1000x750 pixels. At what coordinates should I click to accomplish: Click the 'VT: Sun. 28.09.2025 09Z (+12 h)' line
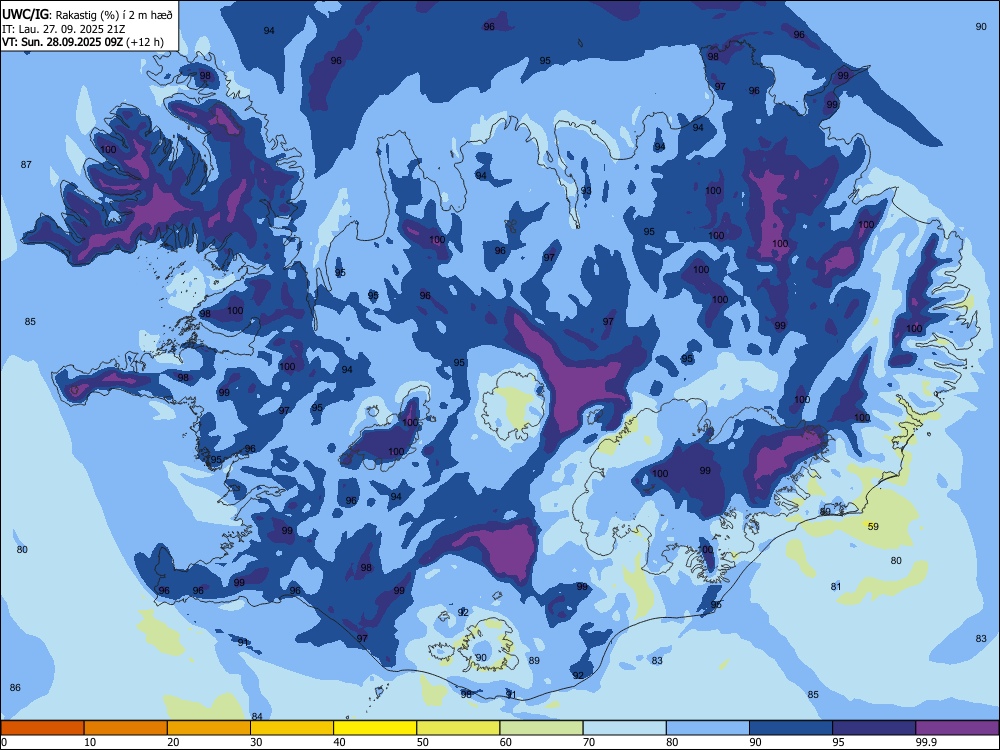pos(82,42)
